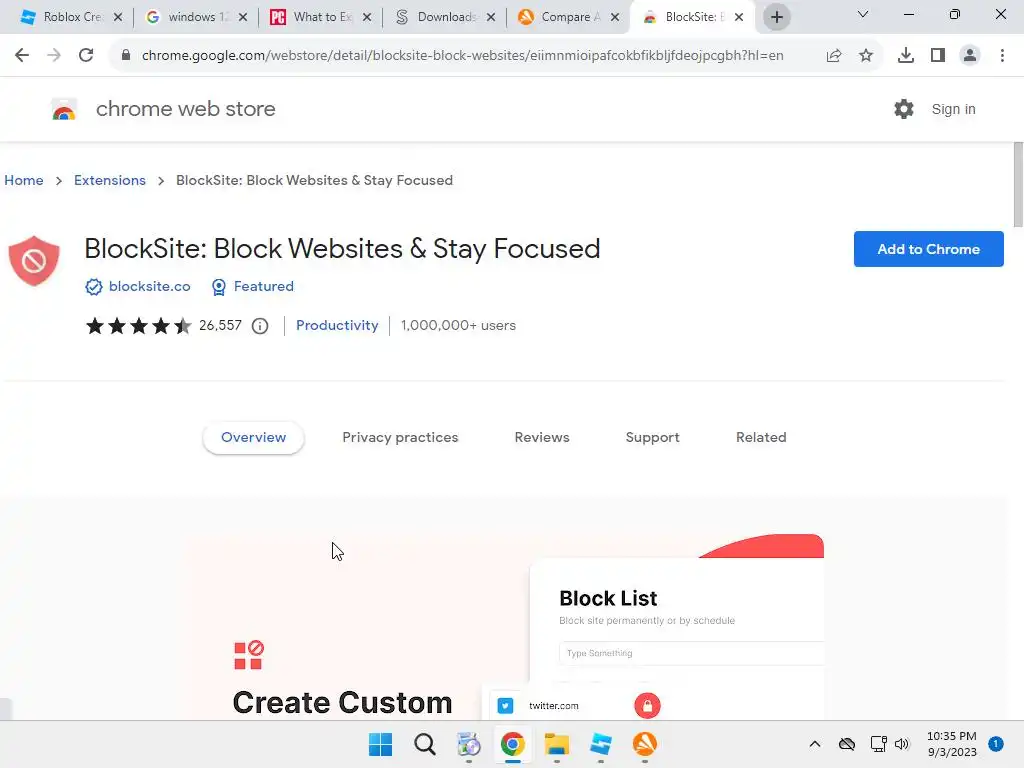Switch to the What to Expect tab

(323, 17)
